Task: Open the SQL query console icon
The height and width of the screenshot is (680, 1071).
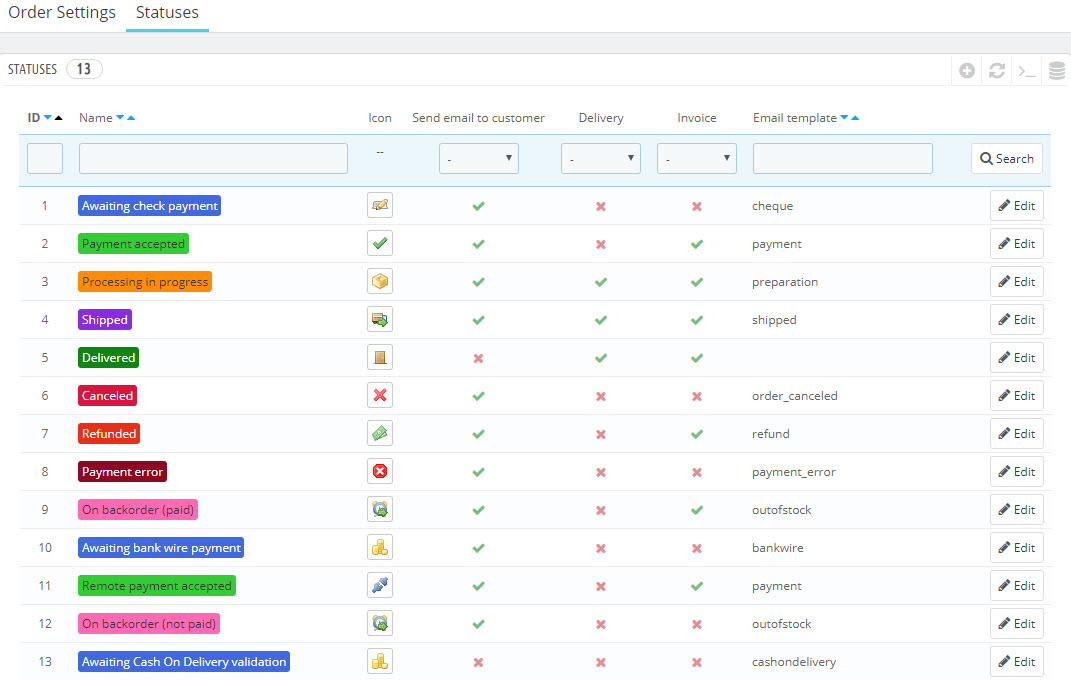Action: click(1026, 71)
